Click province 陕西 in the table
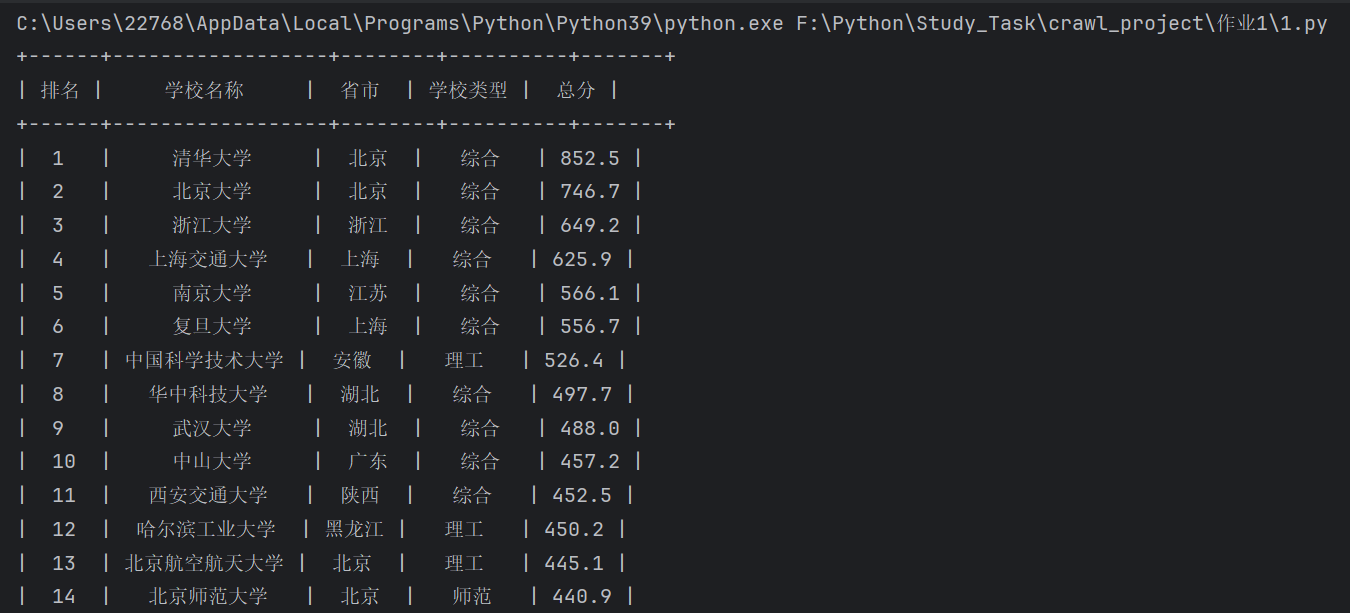The height and width of the screenshot is (613, 1350). [x=360, y=495]
